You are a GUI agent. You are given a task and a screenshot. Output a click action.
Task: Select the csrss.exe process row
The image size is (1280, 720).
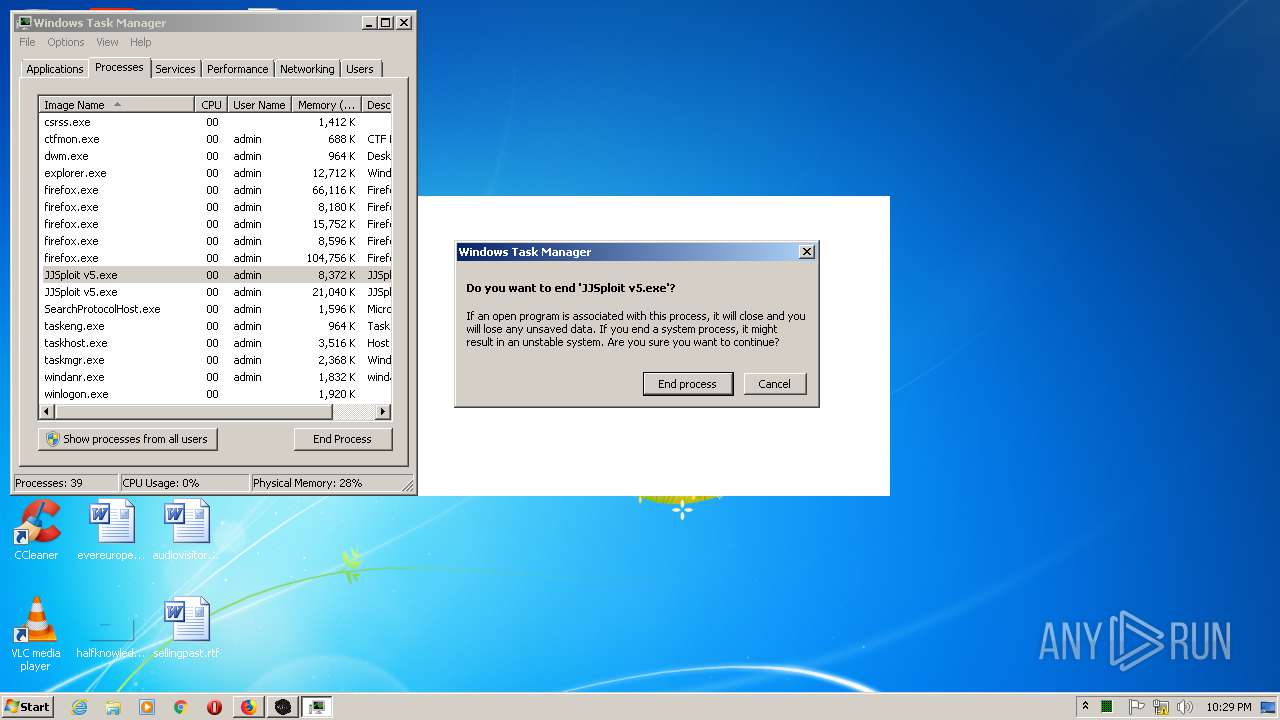coord(215,122)
